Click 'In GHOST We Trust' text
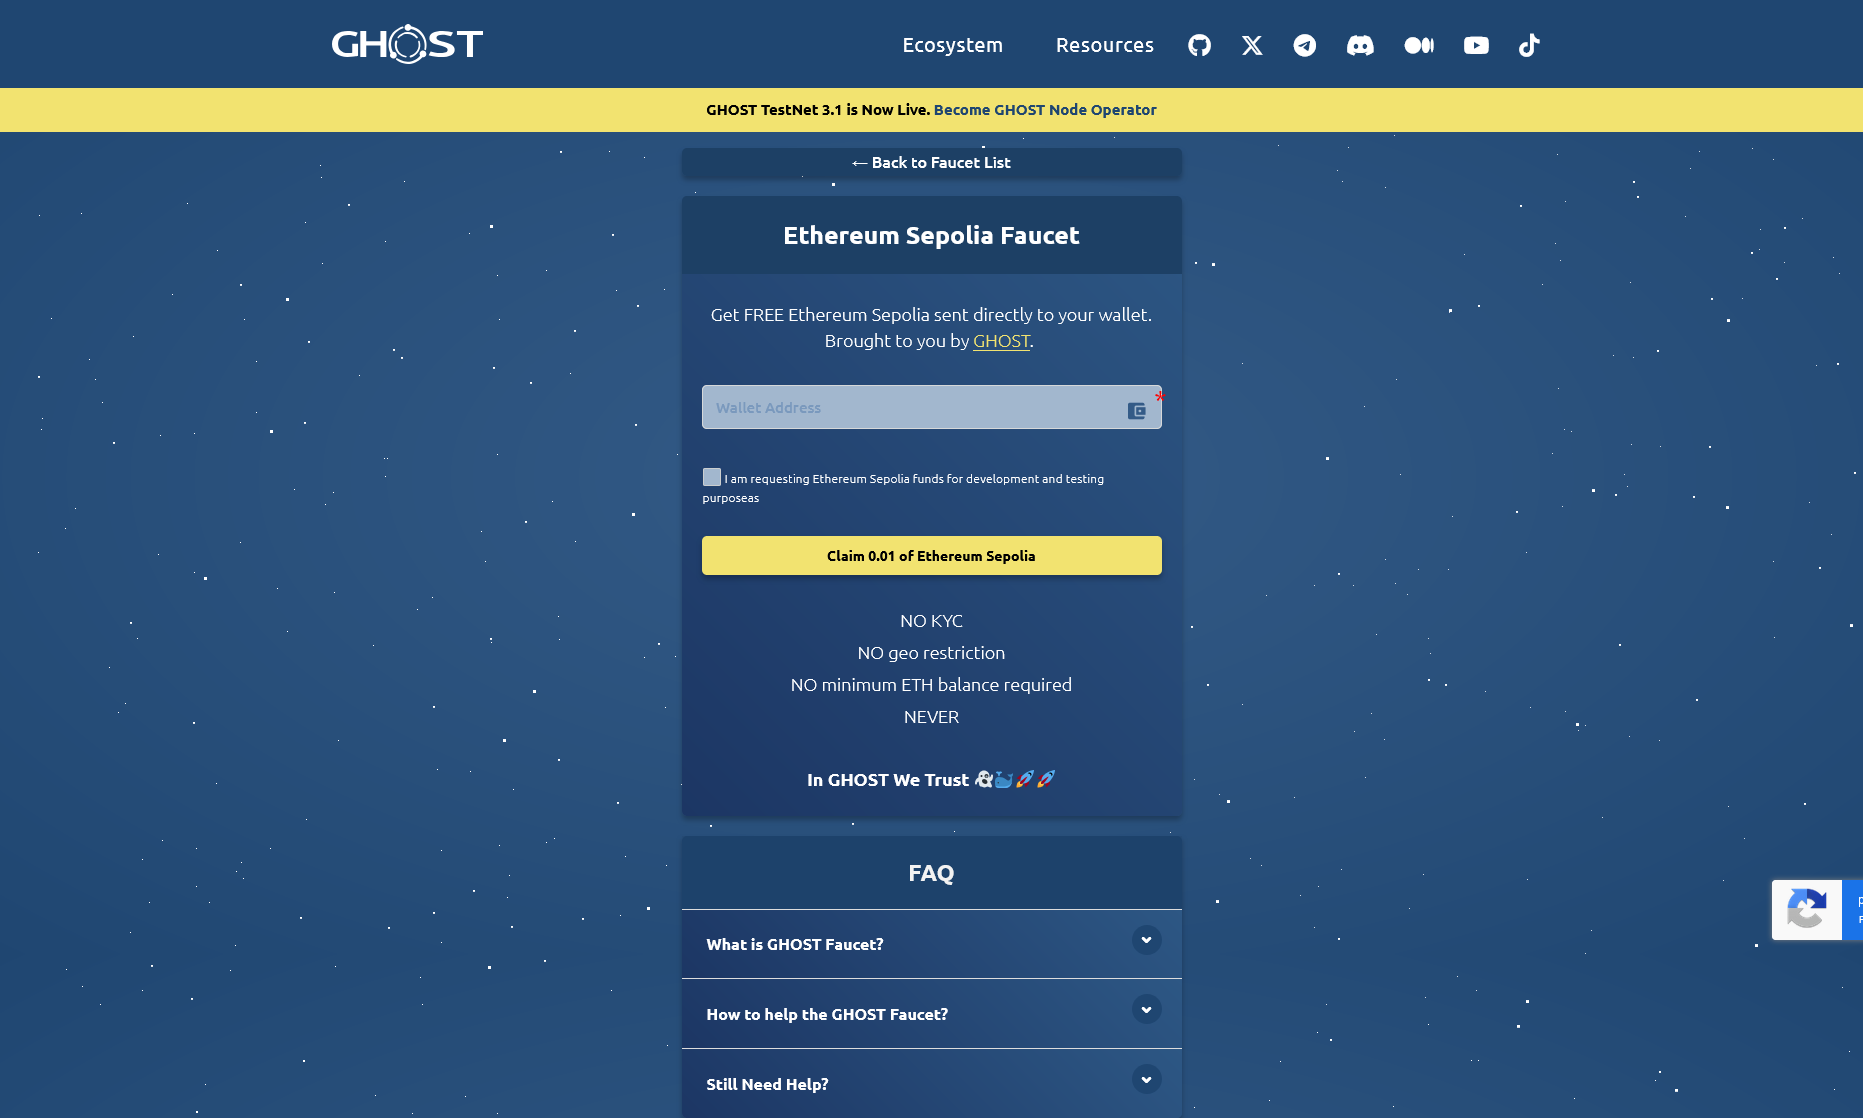This screenshot has height=1118, width=1863. click(x=888, y=780)
